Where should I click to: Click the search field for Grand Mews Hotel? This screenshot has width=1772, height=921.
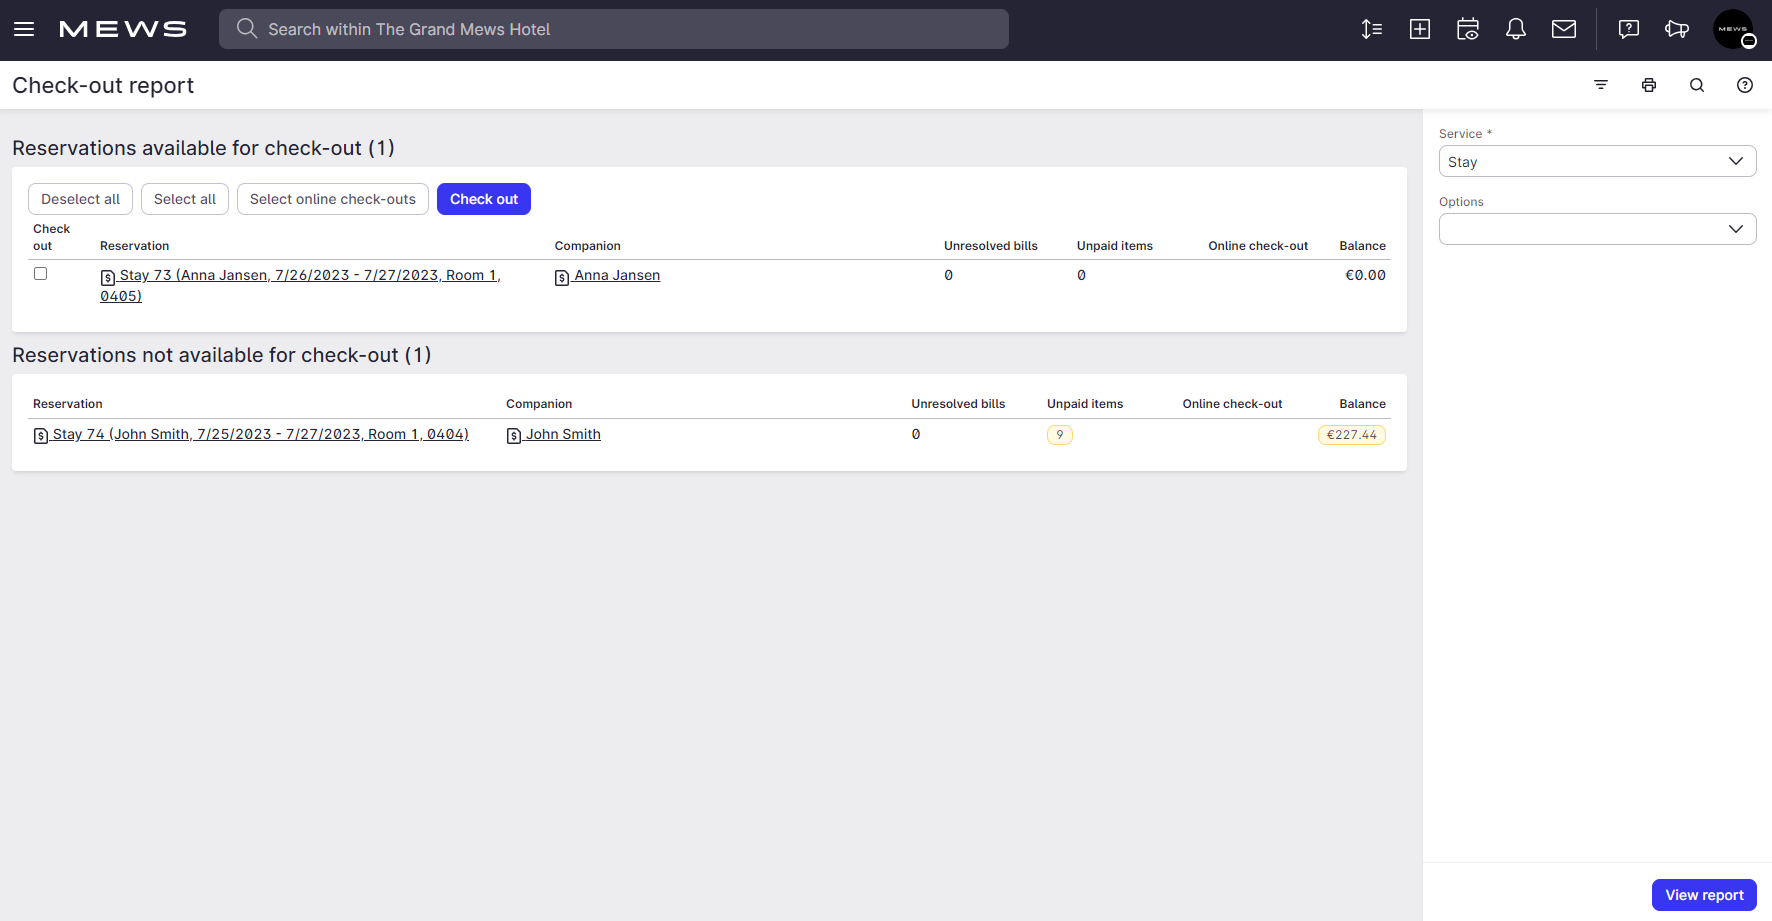pyautogui.click(x=614, y=29)
